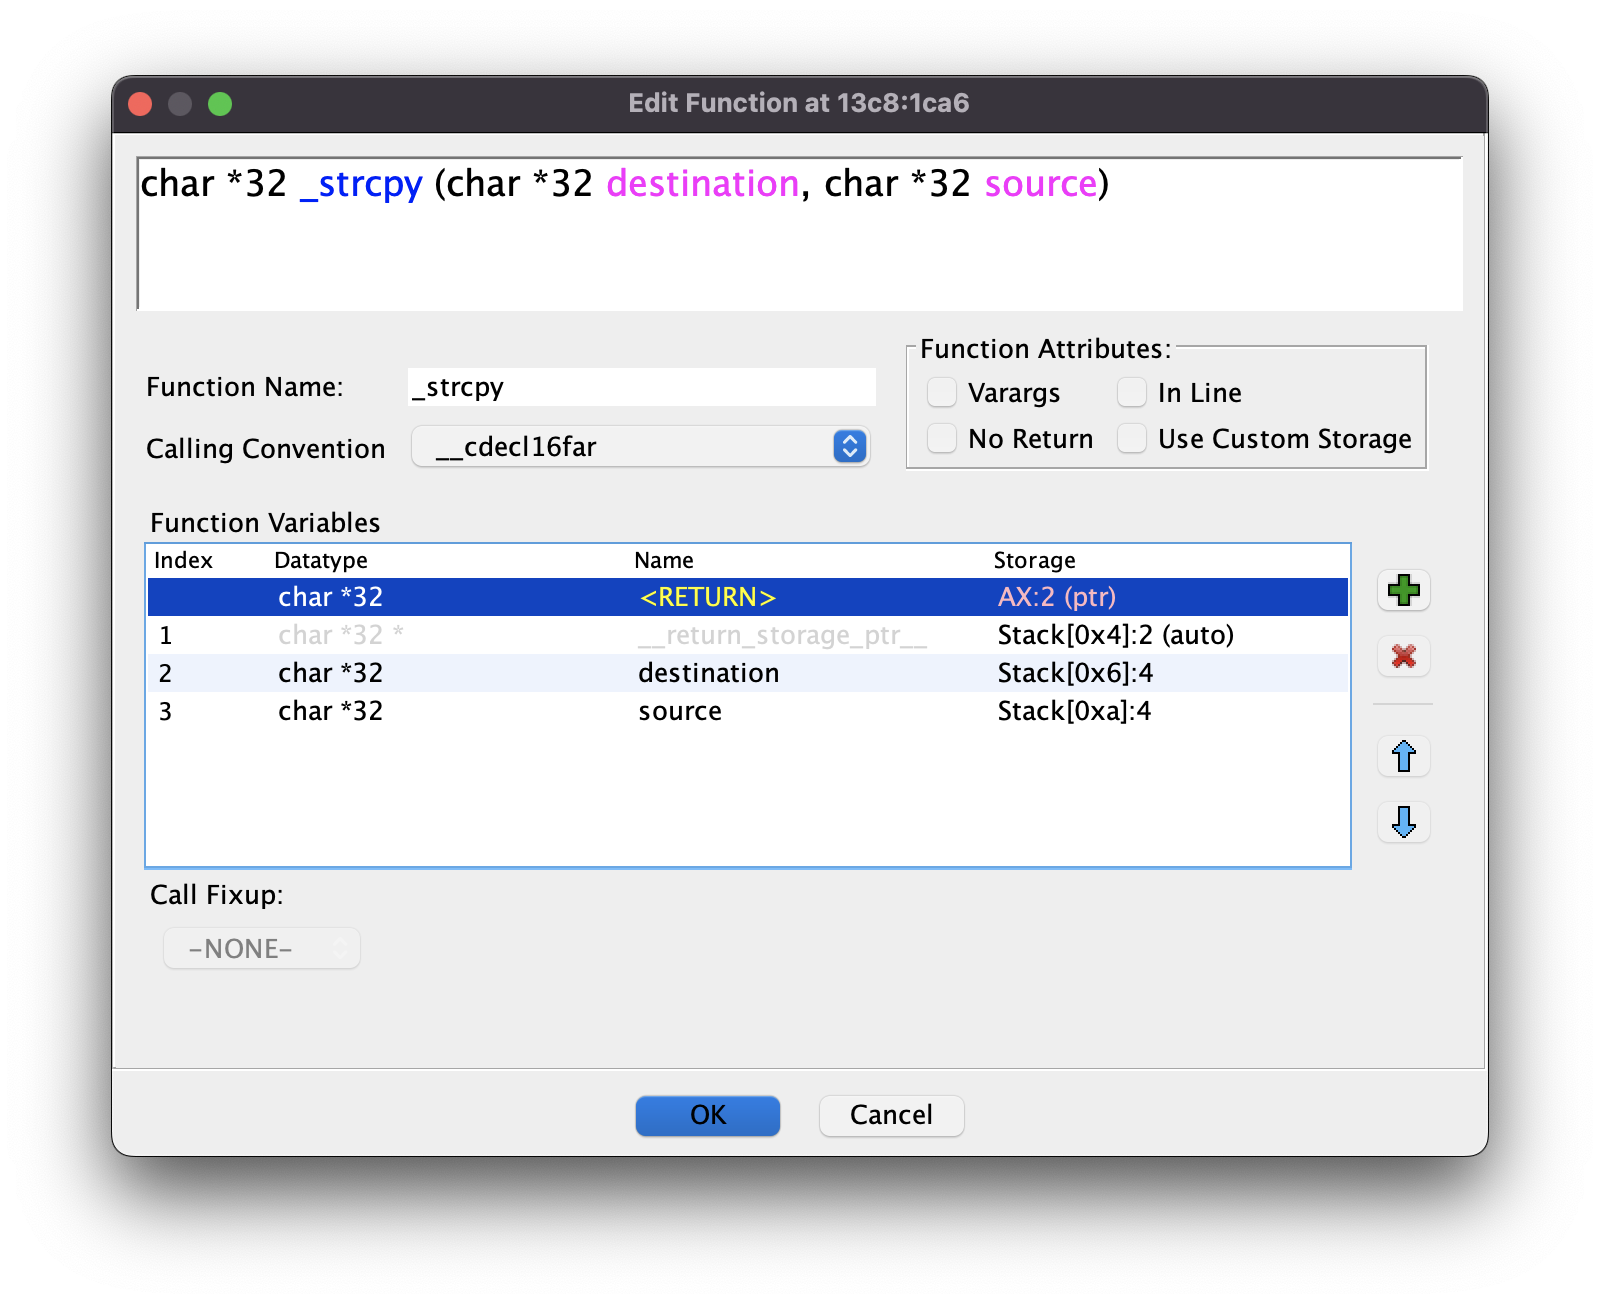
Task: Click the destination parameter in the signature
Action: click(701, 184)
